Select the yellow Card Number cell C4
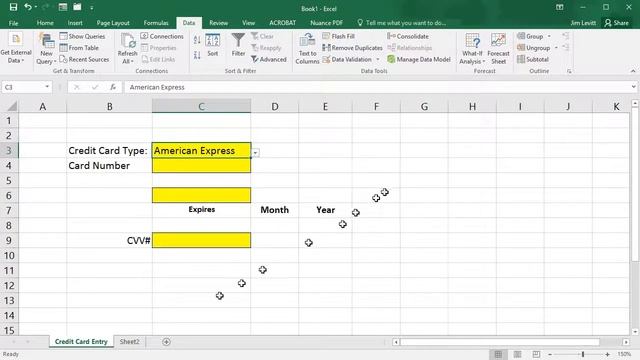The height and width of the screenshot is (360, 640). 202,165
